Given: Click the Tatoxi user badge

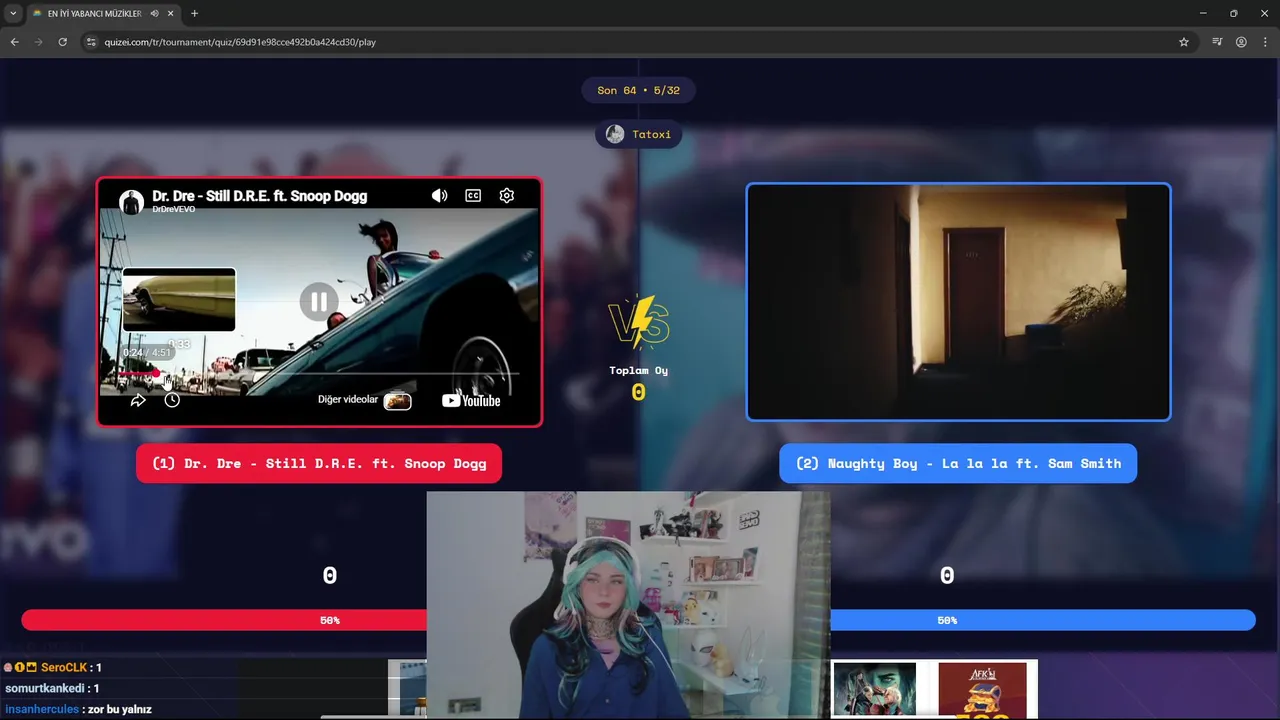Looking at the screenshot, I should pyautogui.click(x=639, y=134).
